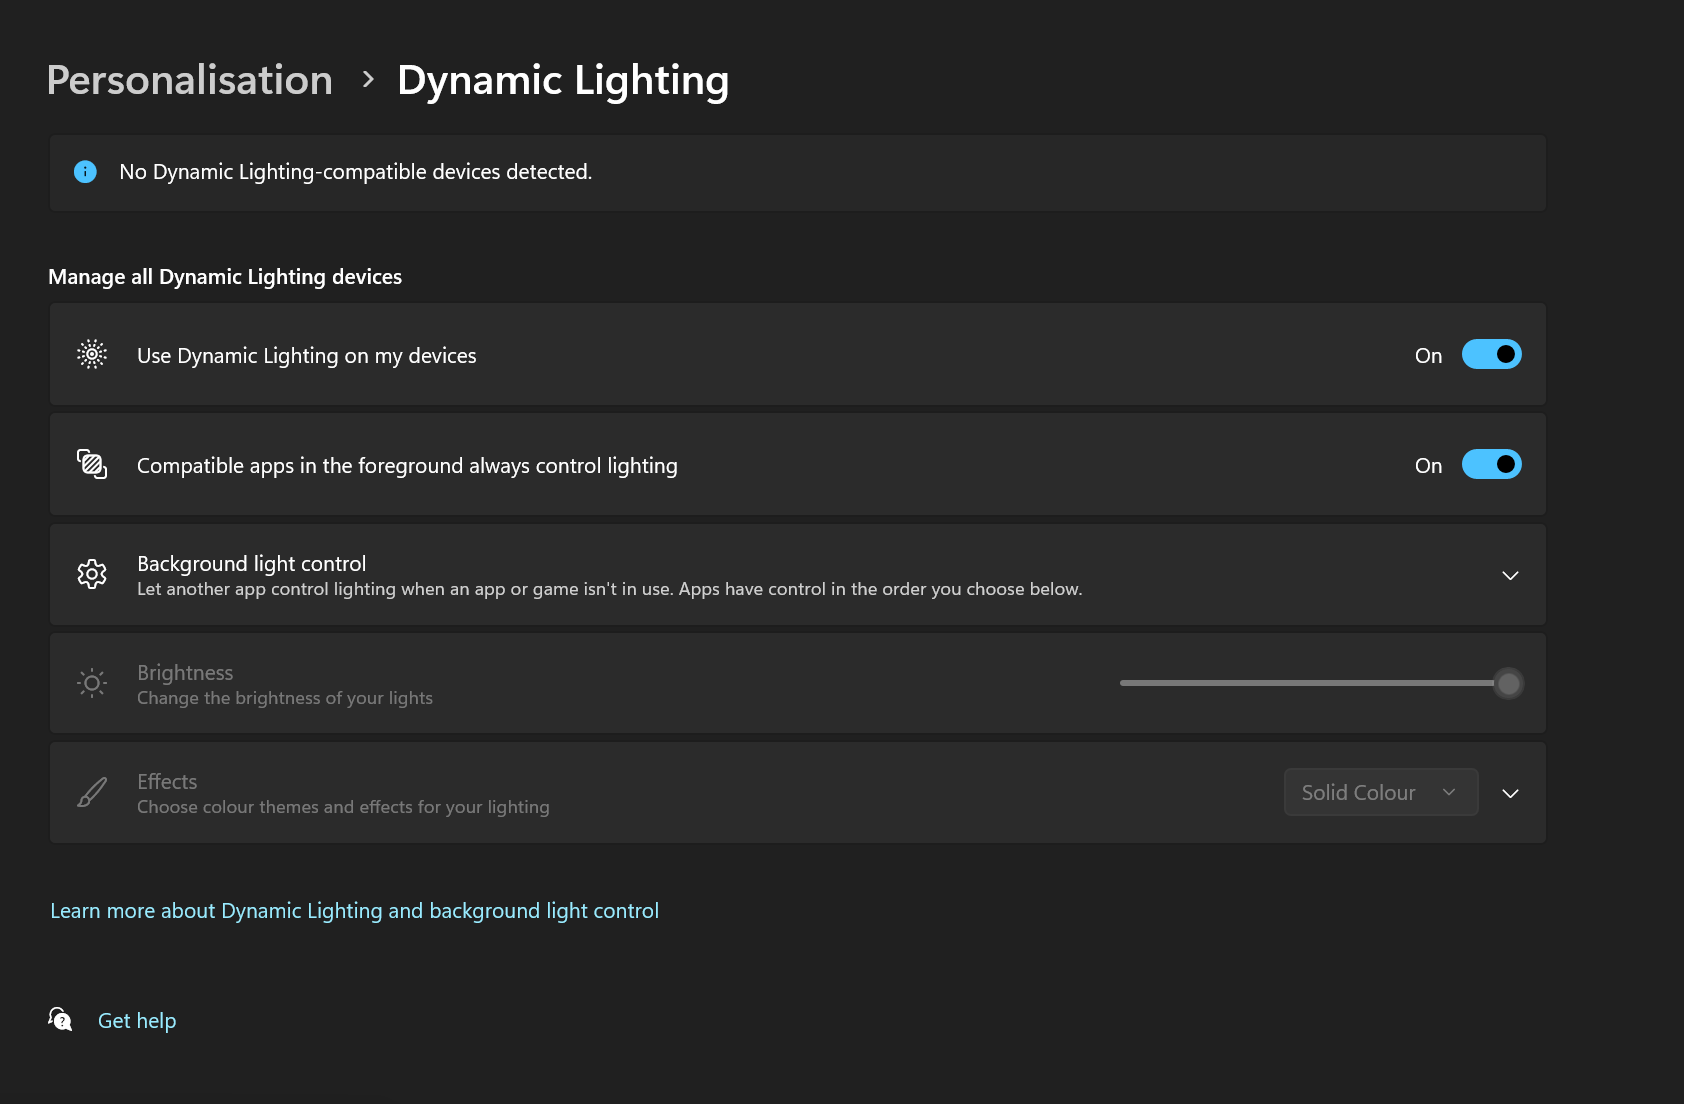Click the 'Brightness' title text
1684x1104 pixels.
tap(185, 673)
